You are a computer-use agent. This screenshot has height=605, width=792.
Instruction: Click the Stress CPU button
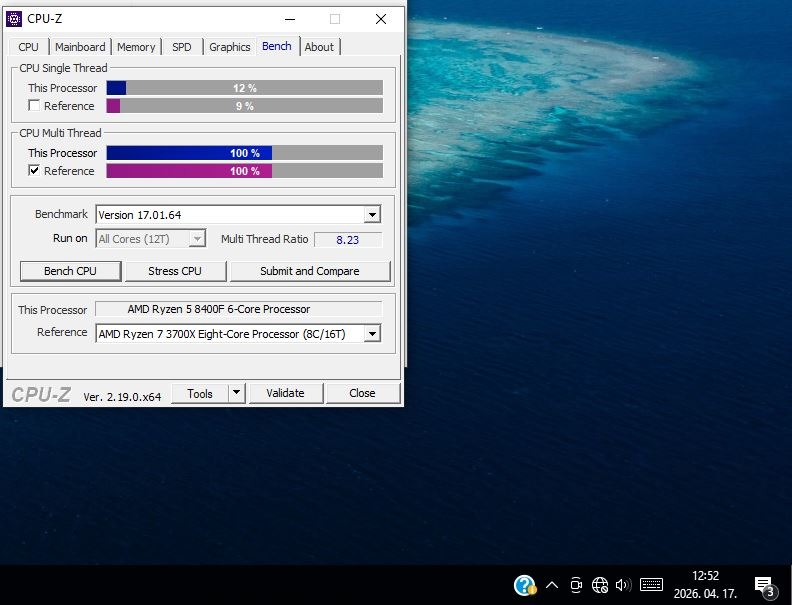pos(175,271)
